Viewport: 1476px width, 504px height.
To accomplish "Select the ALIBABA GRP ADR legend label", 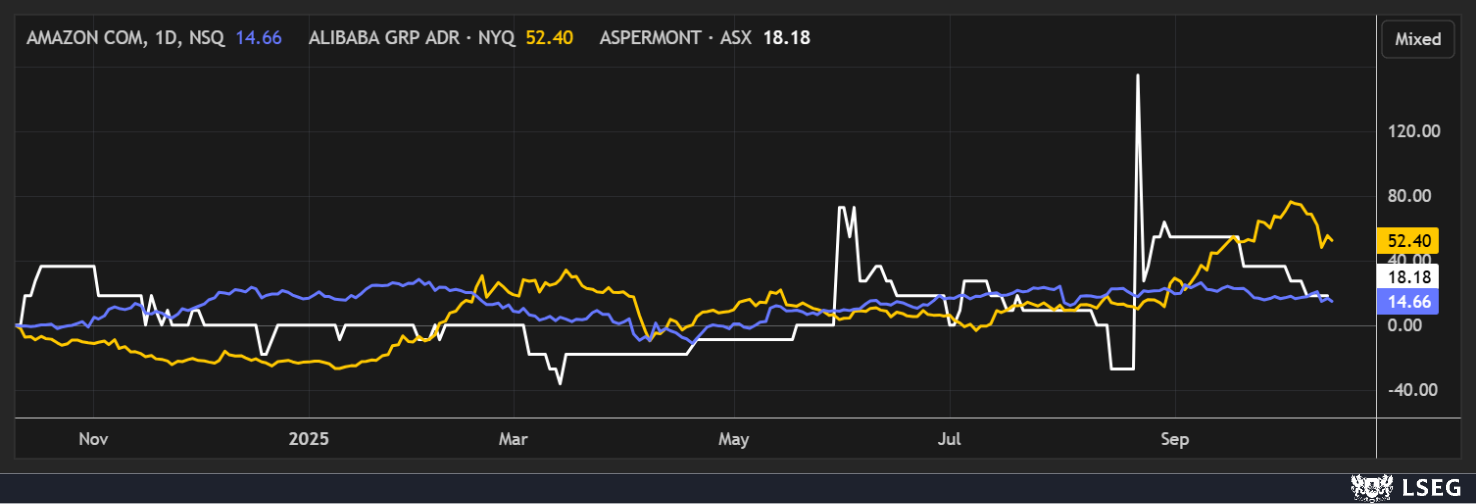I will [413, 39].
